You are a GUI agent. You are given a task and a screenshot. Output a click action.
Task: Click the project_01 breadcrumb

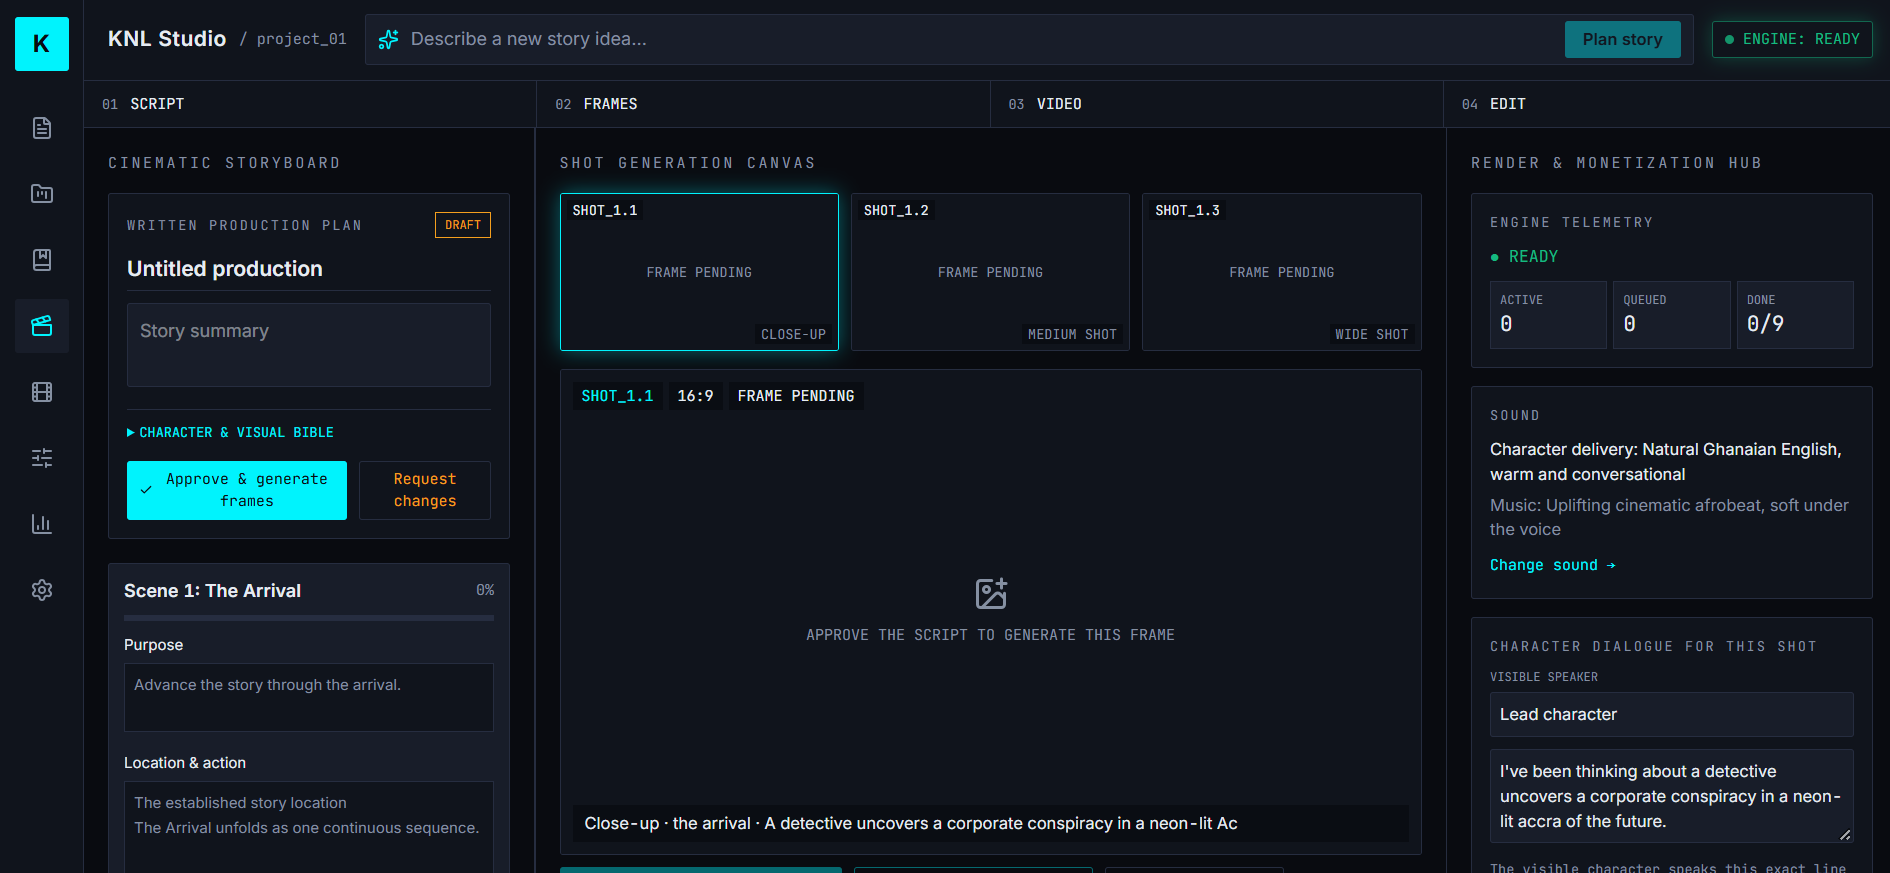coord(302,39)
